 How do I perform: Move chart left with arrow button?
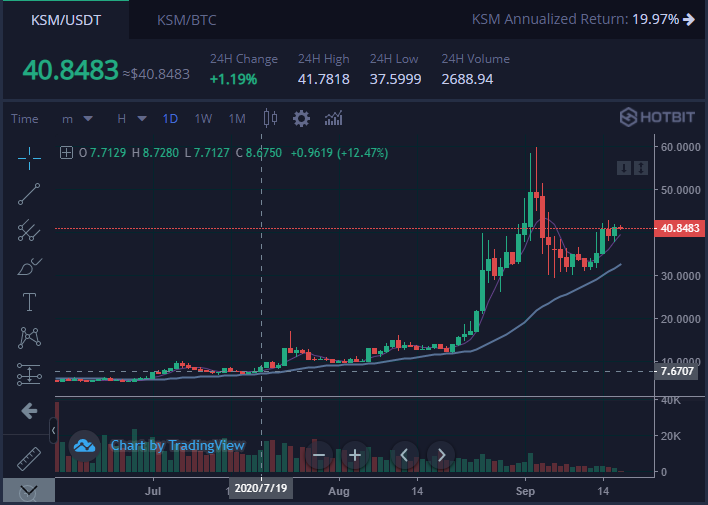405,455
